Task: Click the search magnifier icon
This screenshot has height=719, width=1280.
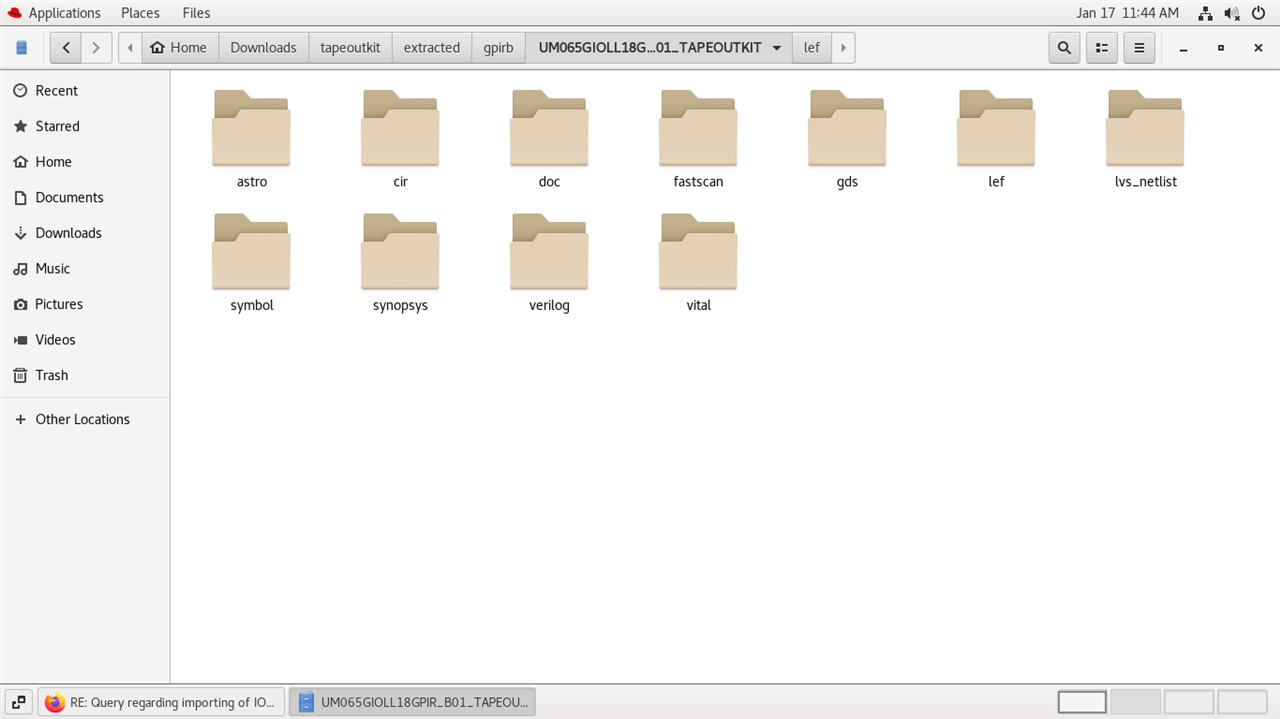Action: coord(1064,47)
